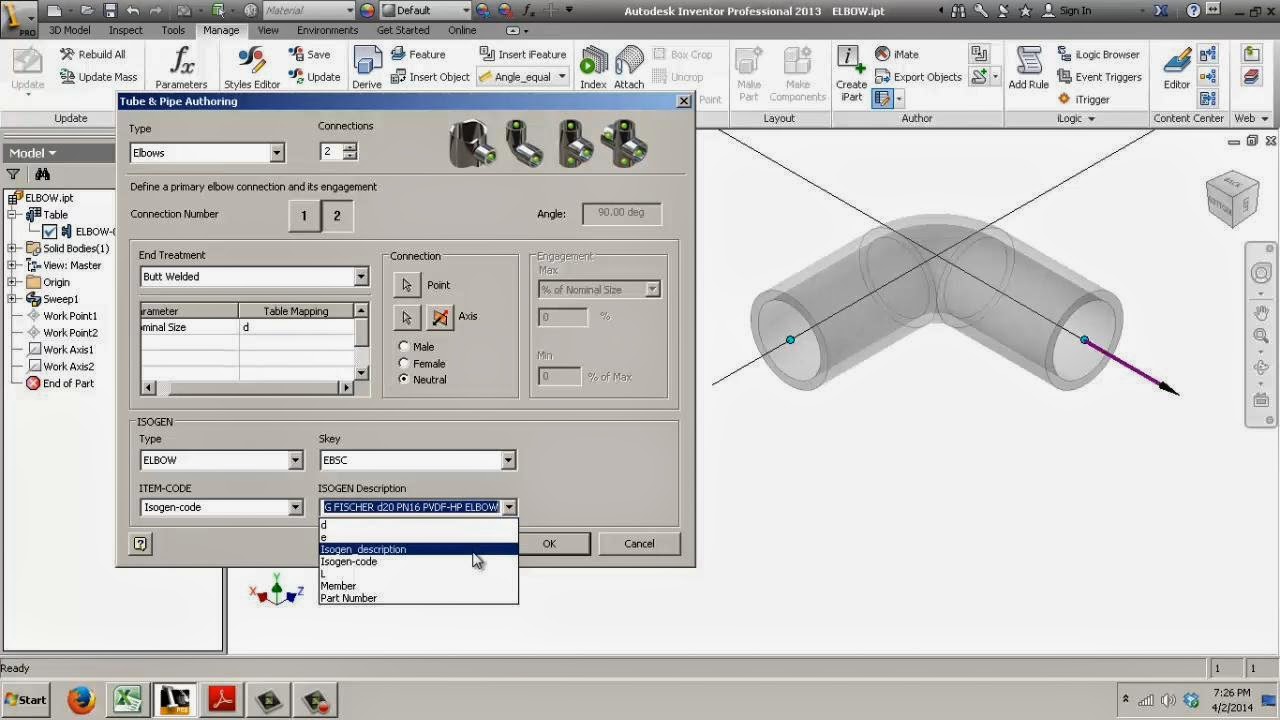
Task: Choose Member from the dropdown list
Action: pos(418,586)
